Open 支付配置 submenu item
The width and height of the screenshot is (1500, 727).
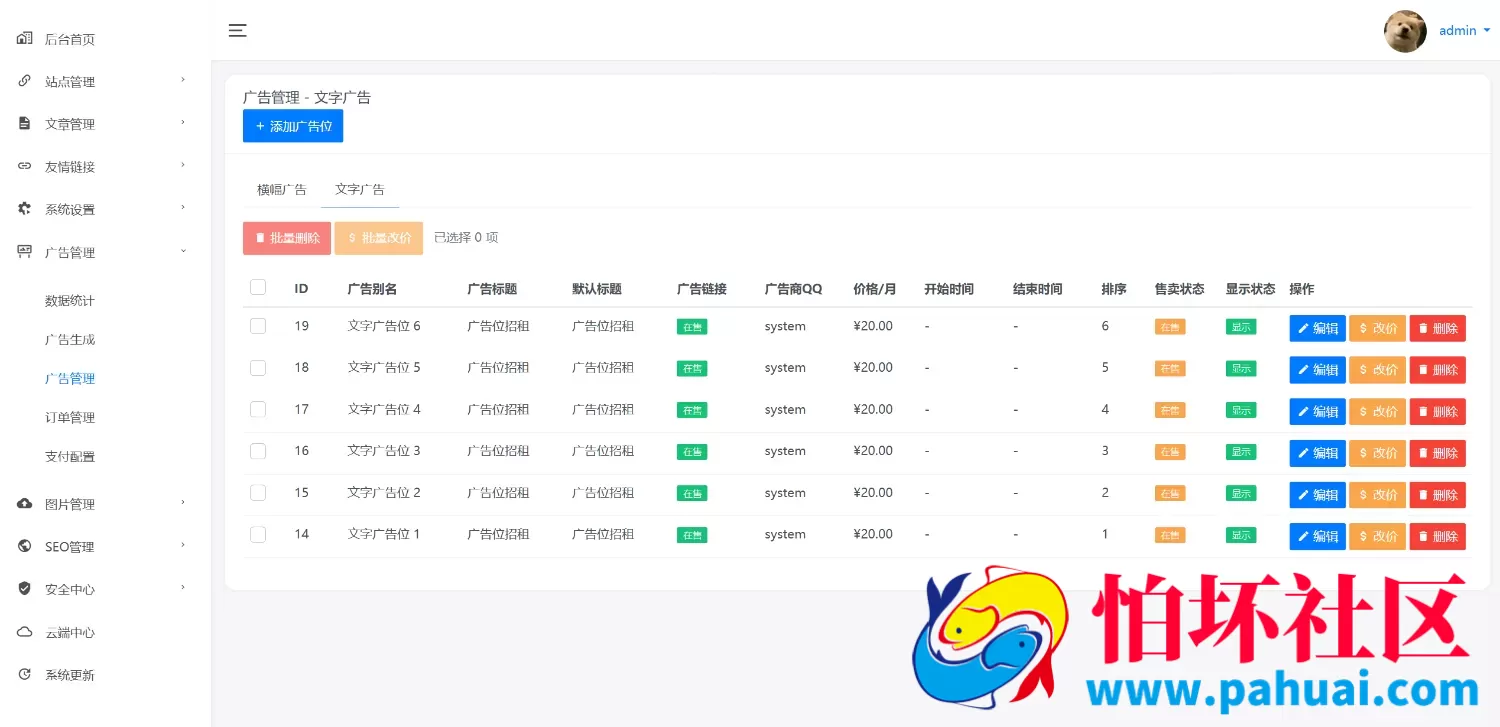coord(70,457)
